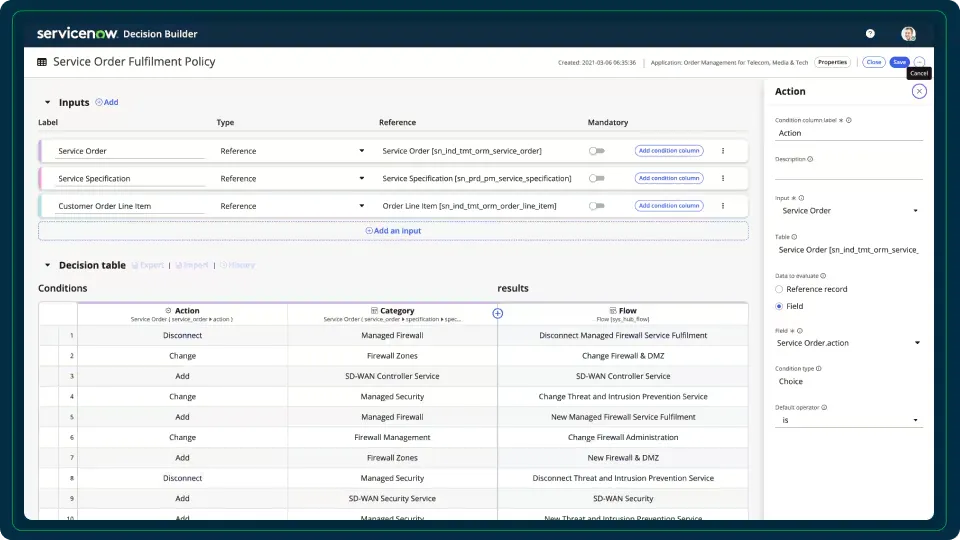Viewport: 960px width, 540px height.
Task: Click Disconnect Managed Firewall Service Fulfilment cell
Action: tap(623, 336)
